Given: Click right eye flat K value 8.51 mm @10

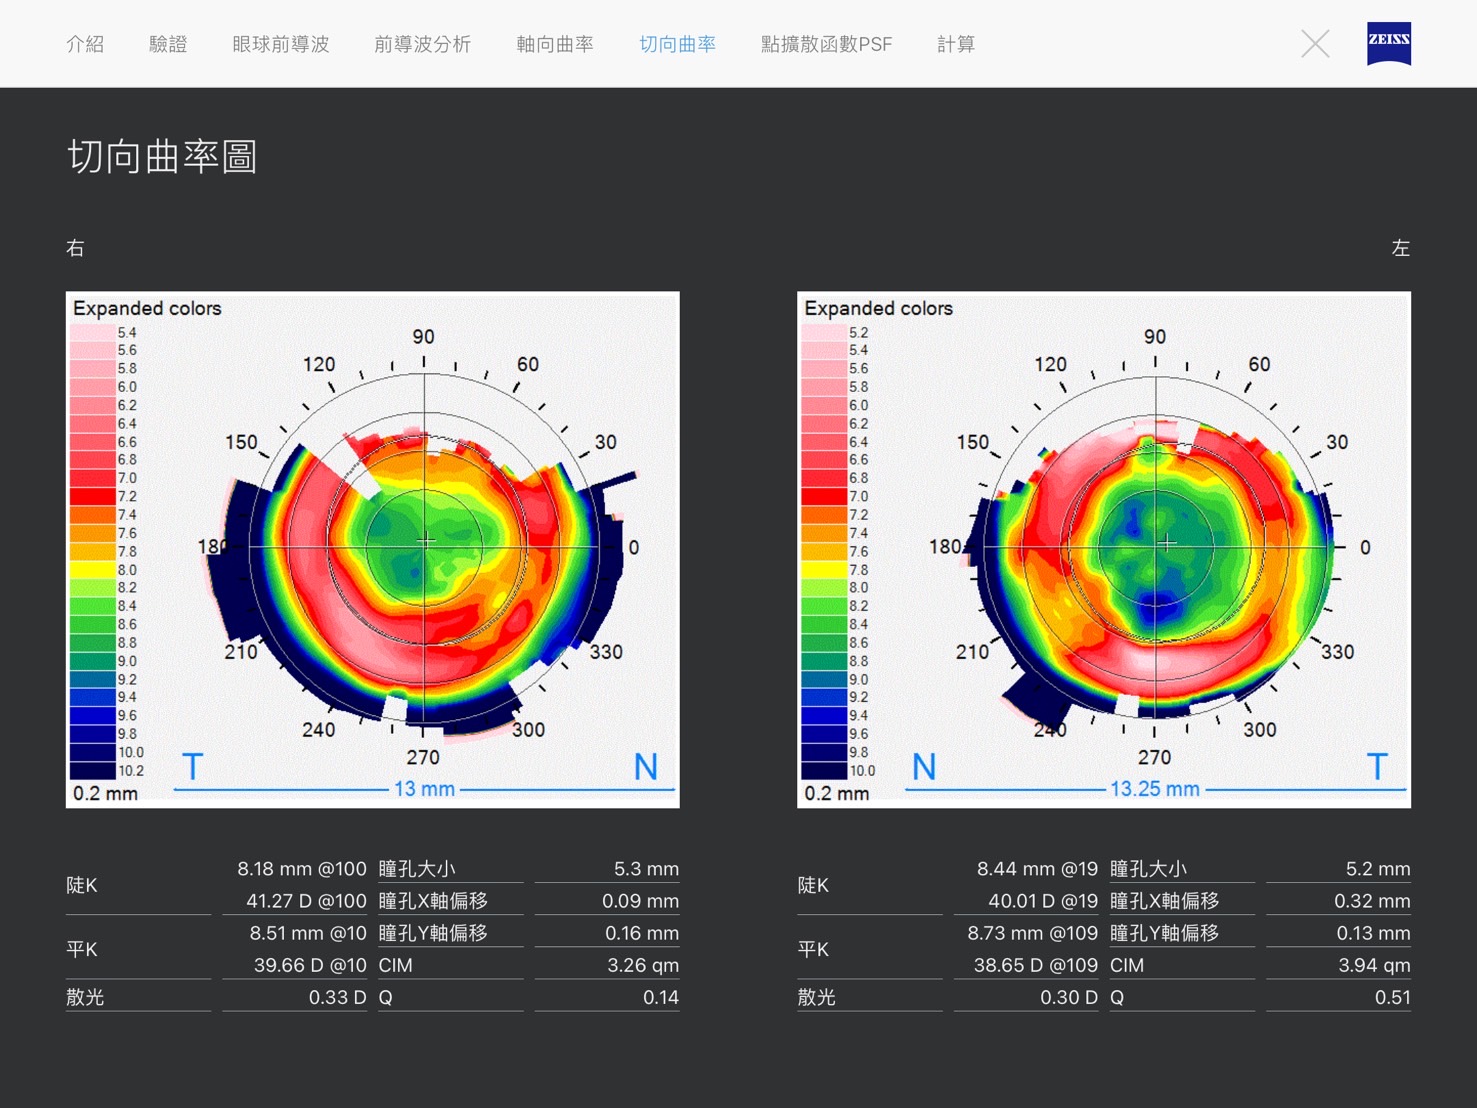Looking at the screenshot, I should point(308,933).
